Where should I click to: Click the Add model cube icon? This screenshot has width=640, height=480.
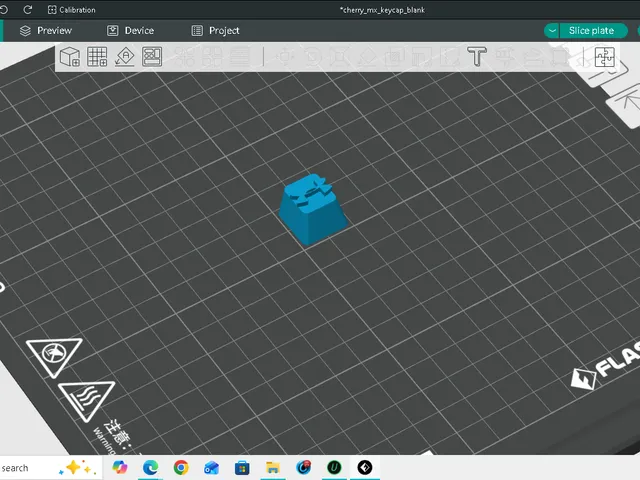70,57
